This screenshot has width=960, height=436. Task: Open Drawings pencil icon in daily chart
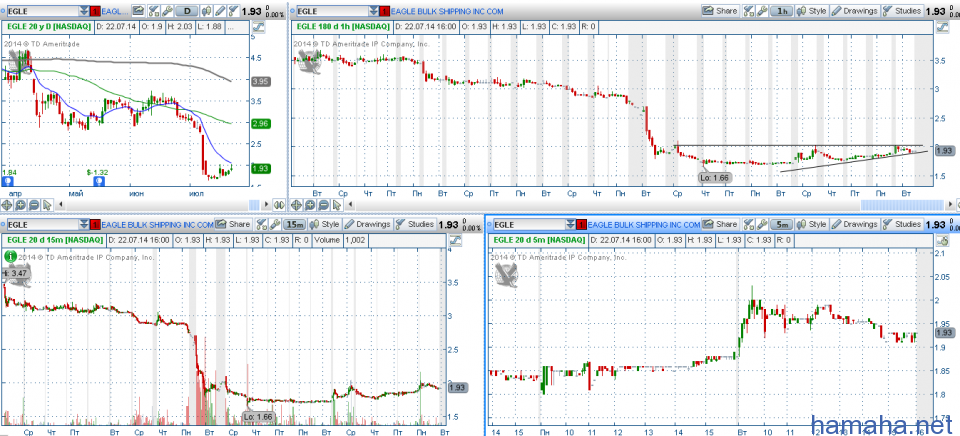click(x=220, y=11)
